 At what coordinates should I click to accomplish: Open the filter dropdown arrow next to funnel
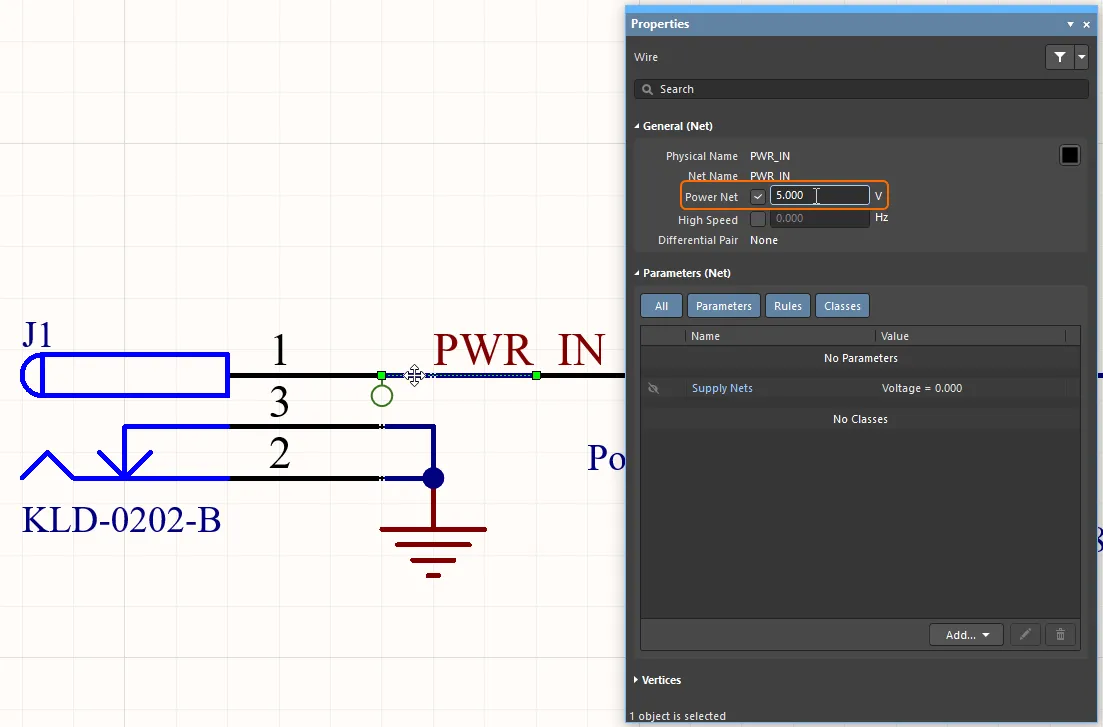point(1082,57)
